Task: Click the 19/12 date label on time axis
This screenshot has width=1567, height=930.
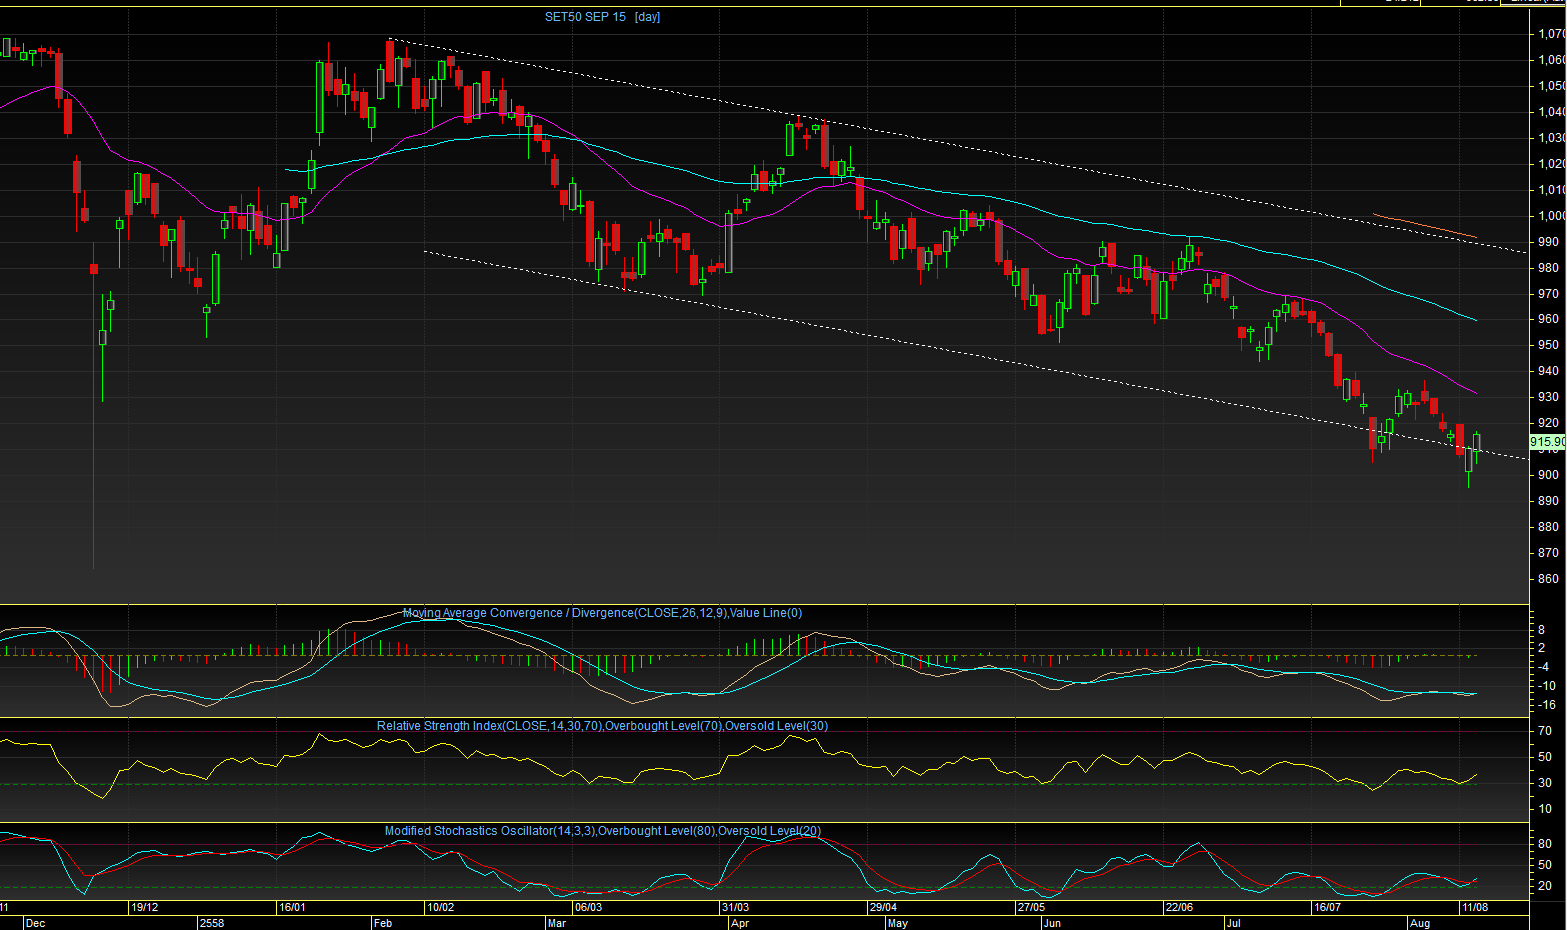Action: [145, 908]
